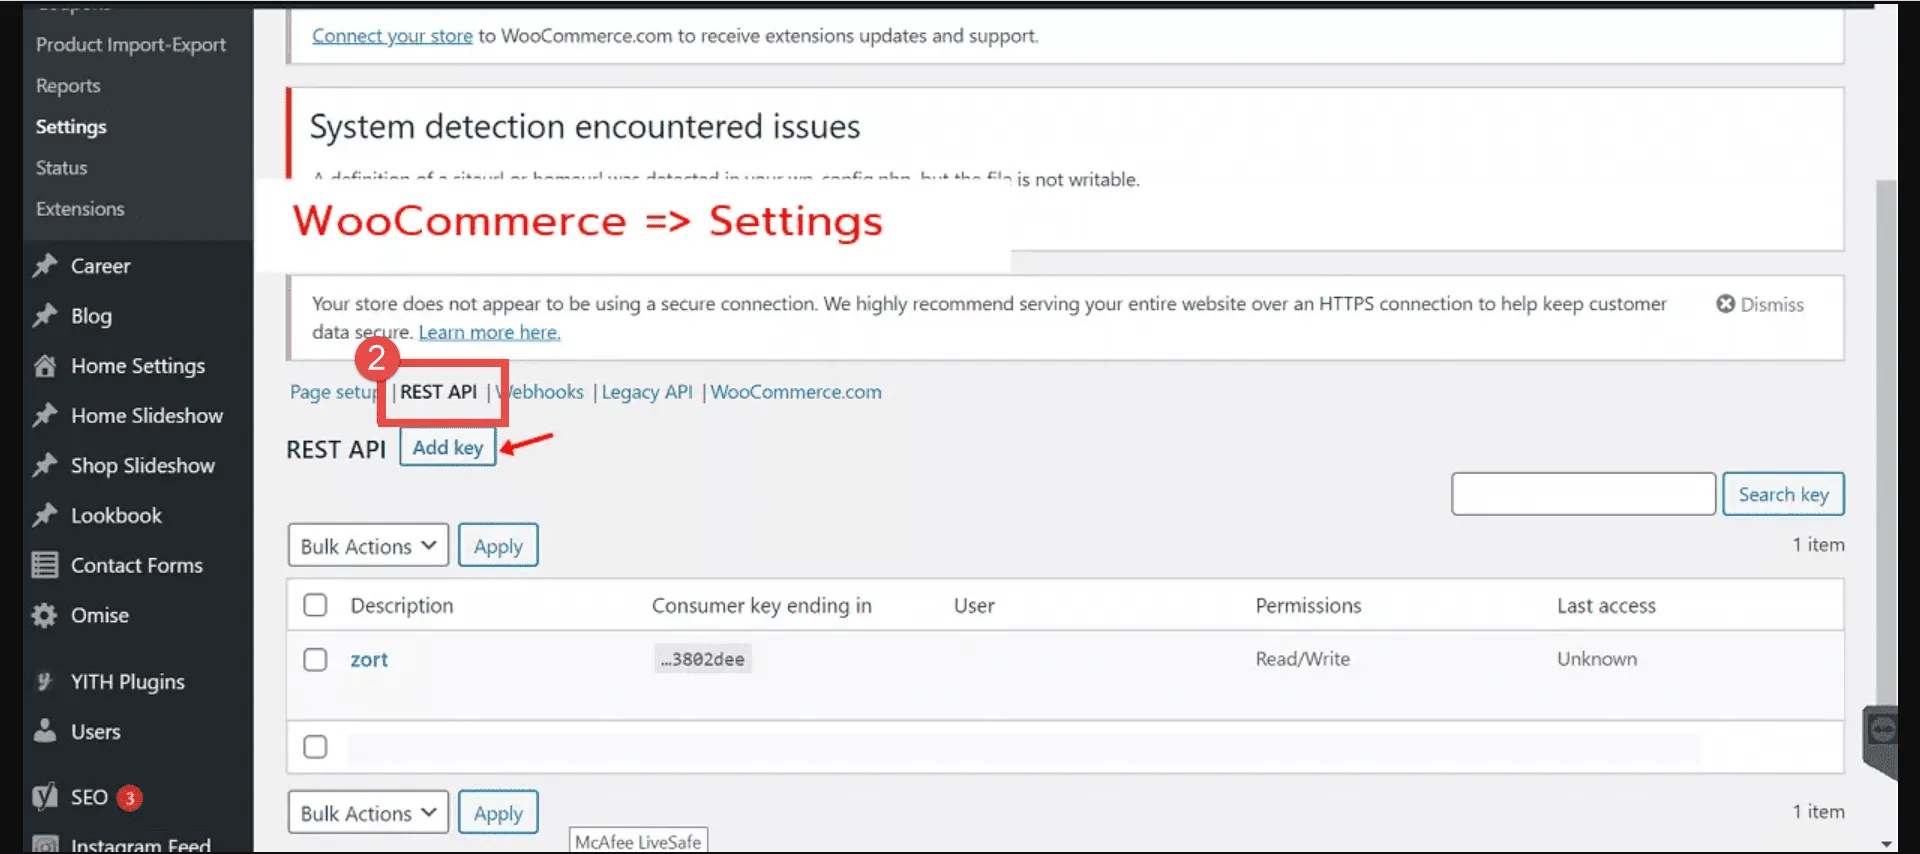Screen dimensions: 1920x854
Task: Focus the search key input field
Action: point(1583,494)
